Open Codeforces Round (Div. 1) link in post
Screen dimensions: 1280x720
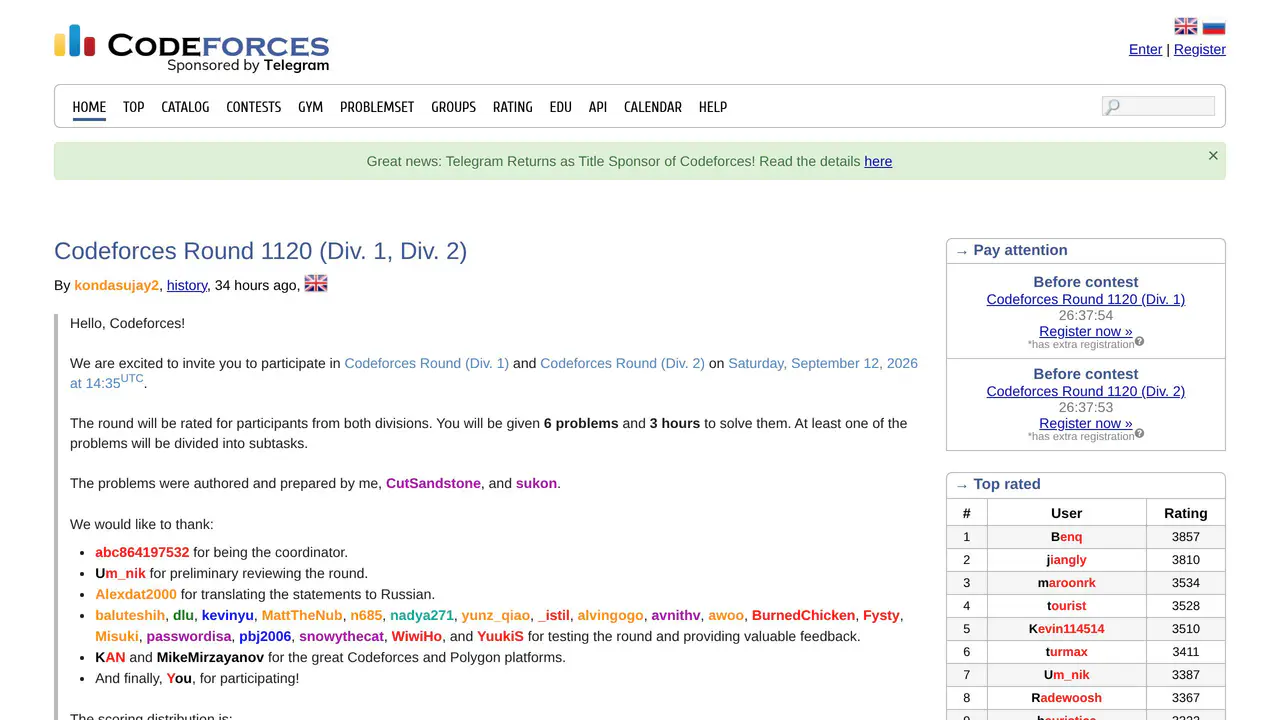click(427, 363)
